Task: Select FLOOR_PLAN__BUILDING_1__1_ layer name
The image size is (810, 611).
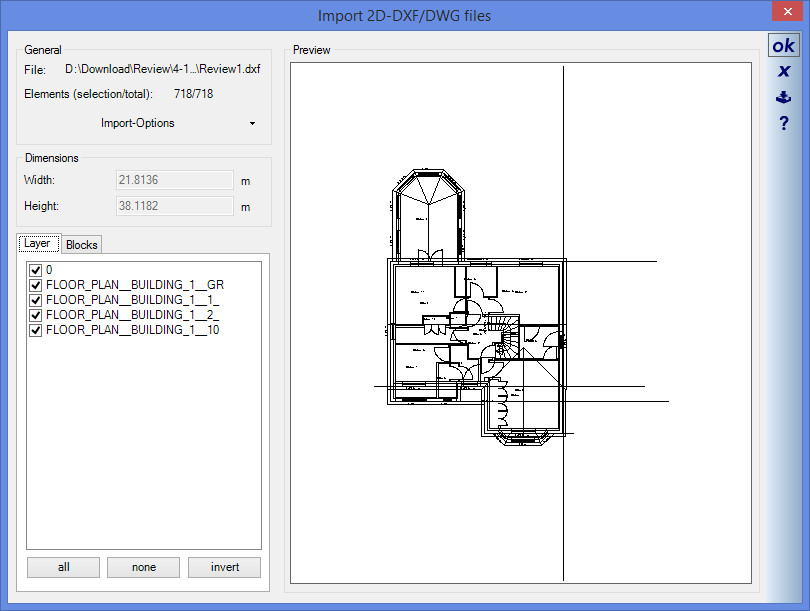Action: tap(133, 300)
